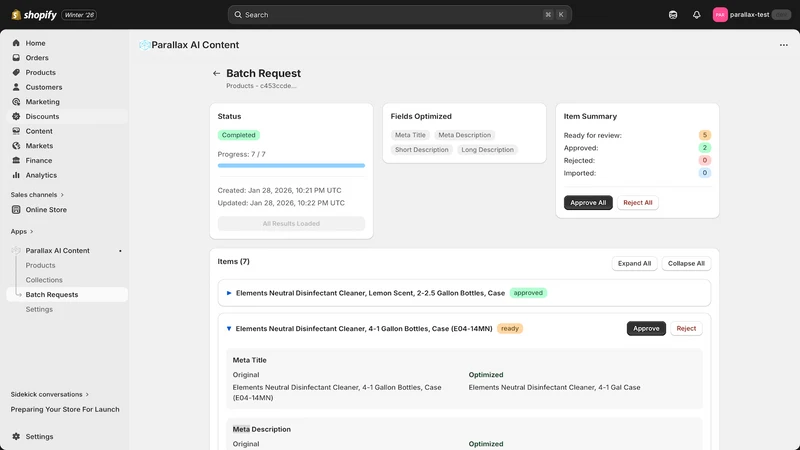
Task: Click the Orders inbox icon
Action: tap(16, 58)
